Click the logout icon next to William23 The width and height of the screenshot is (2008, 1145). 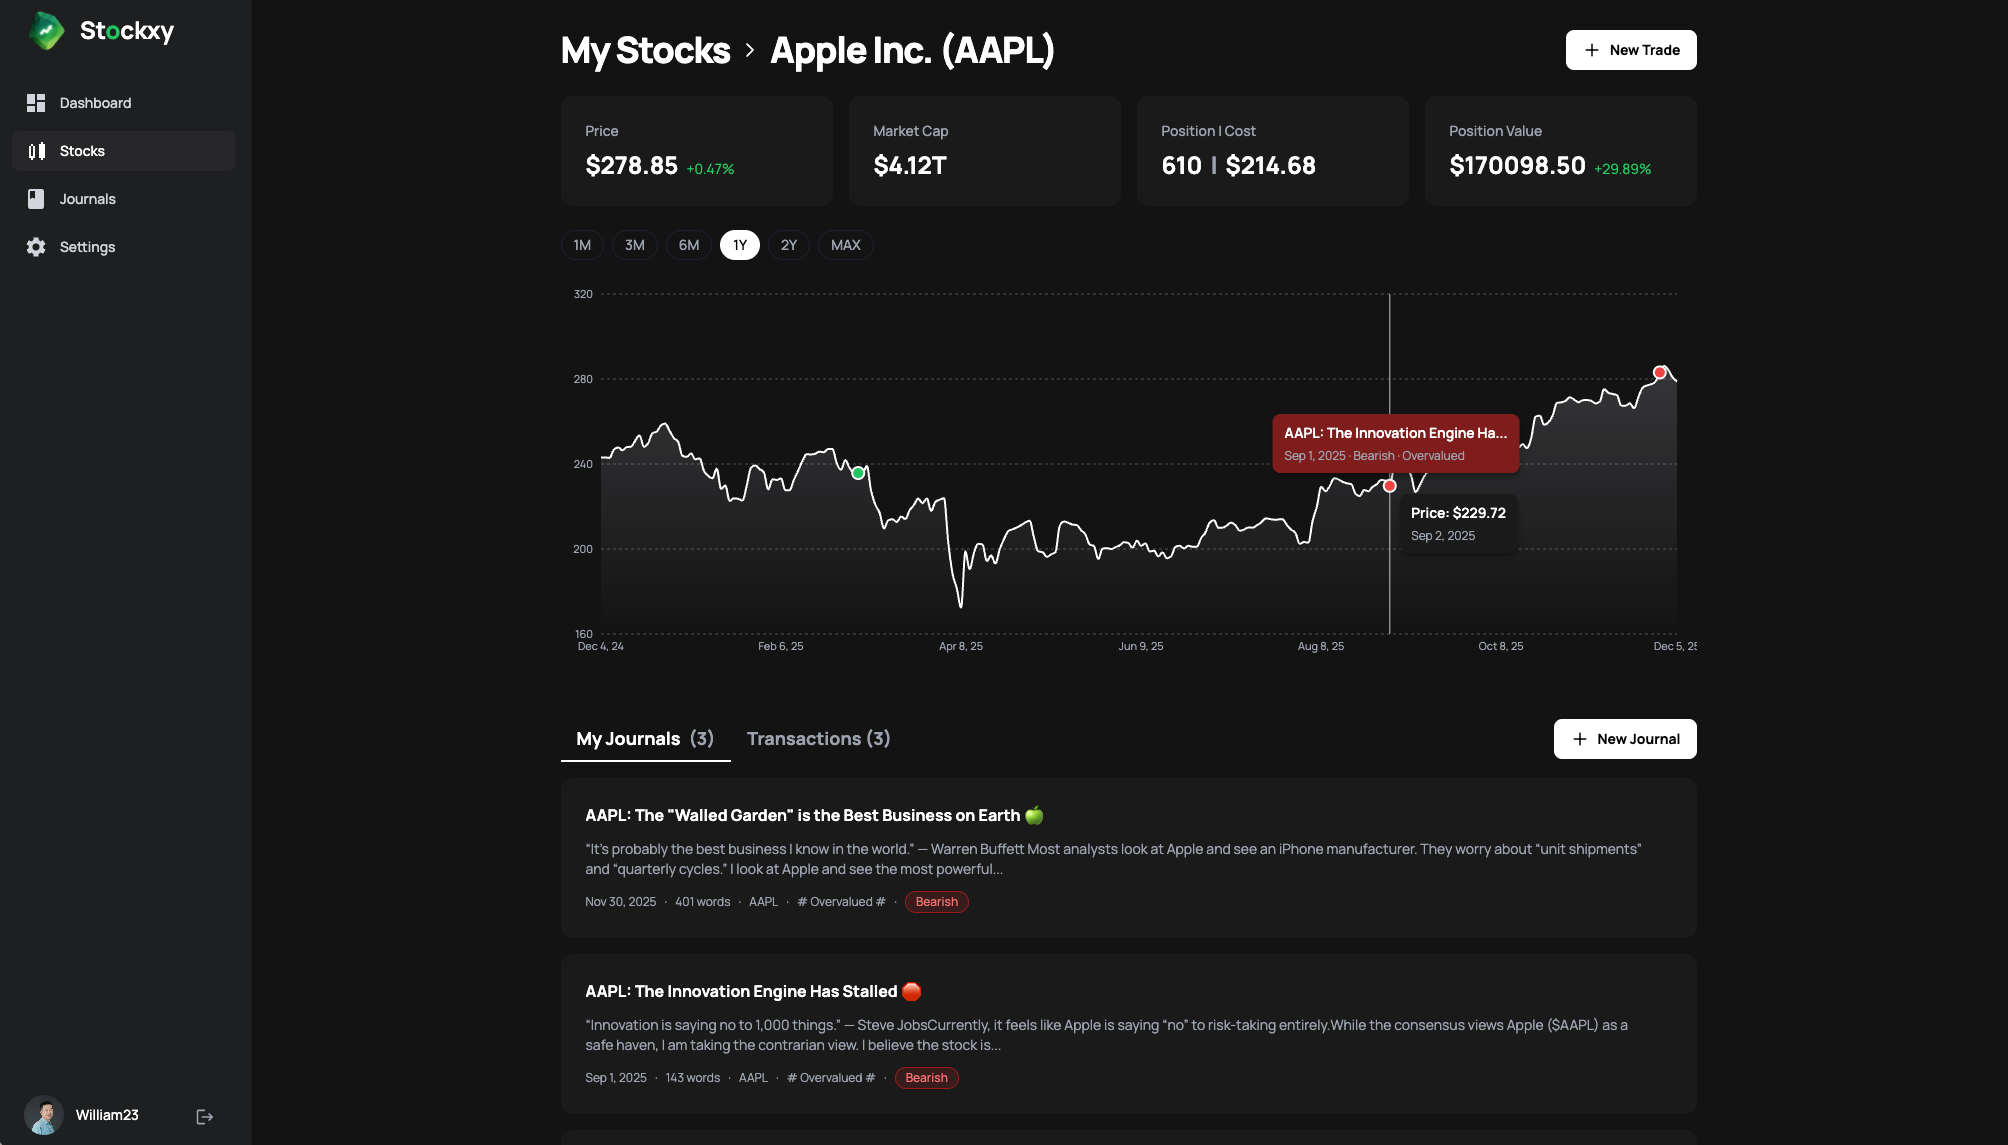(204, 1115)
